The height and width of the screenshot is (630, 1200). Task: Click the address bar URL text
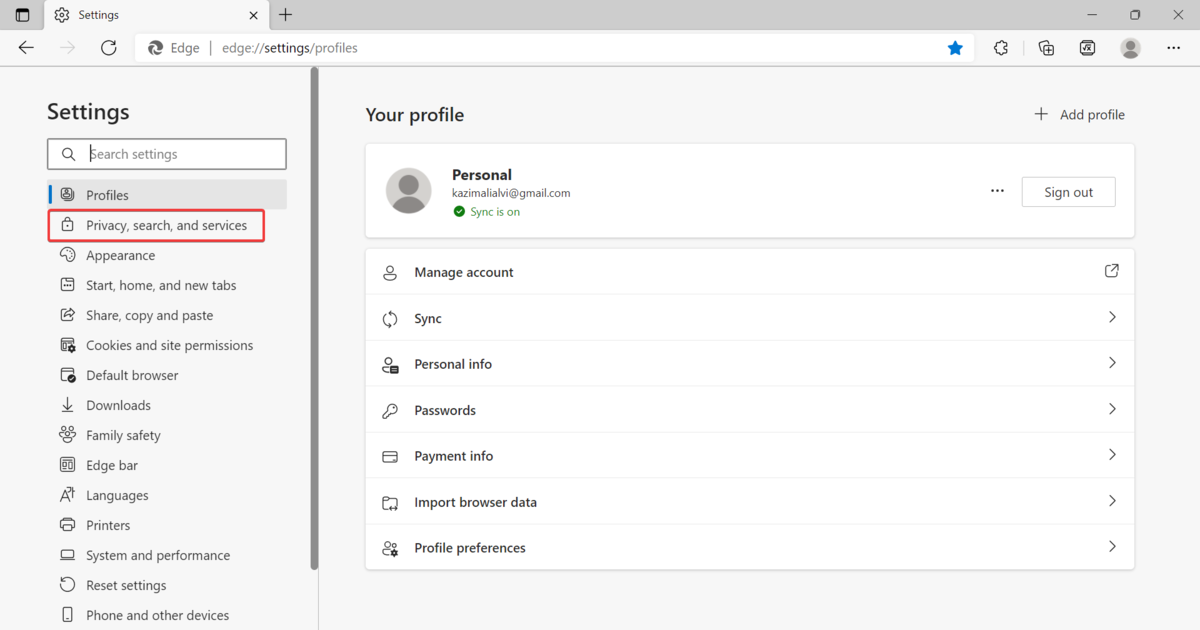tap(290, 48)
